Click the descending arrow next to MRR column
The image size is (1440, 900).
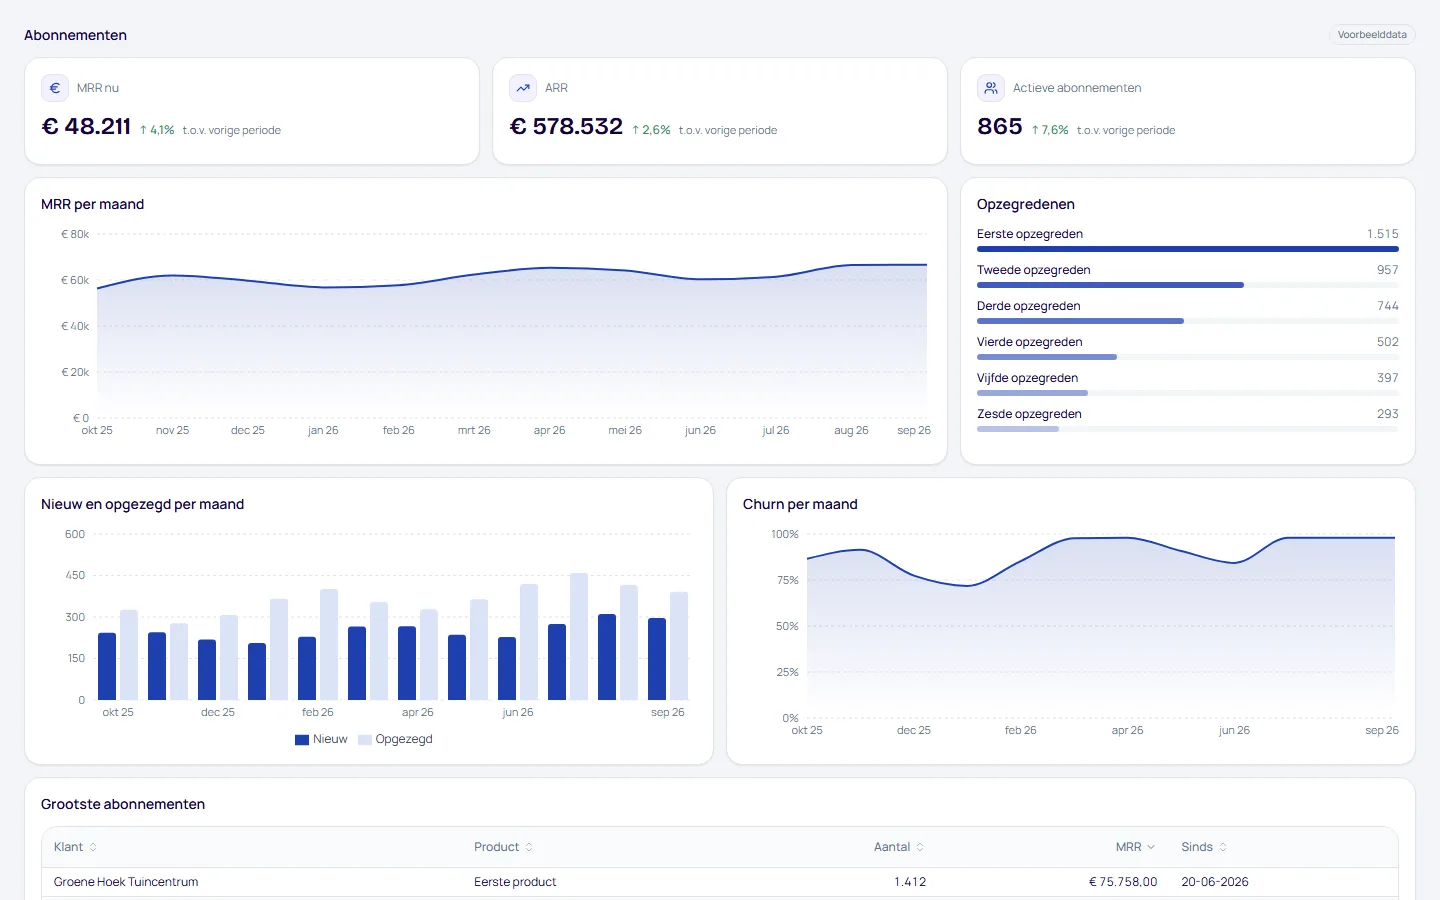[1151, 847]
